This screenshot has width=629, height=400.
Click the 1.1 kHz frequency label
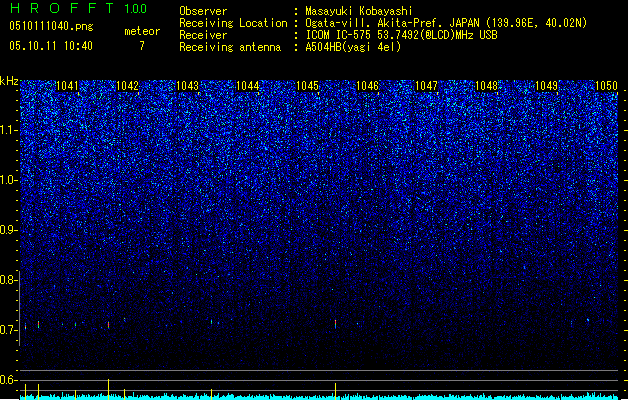8,130
